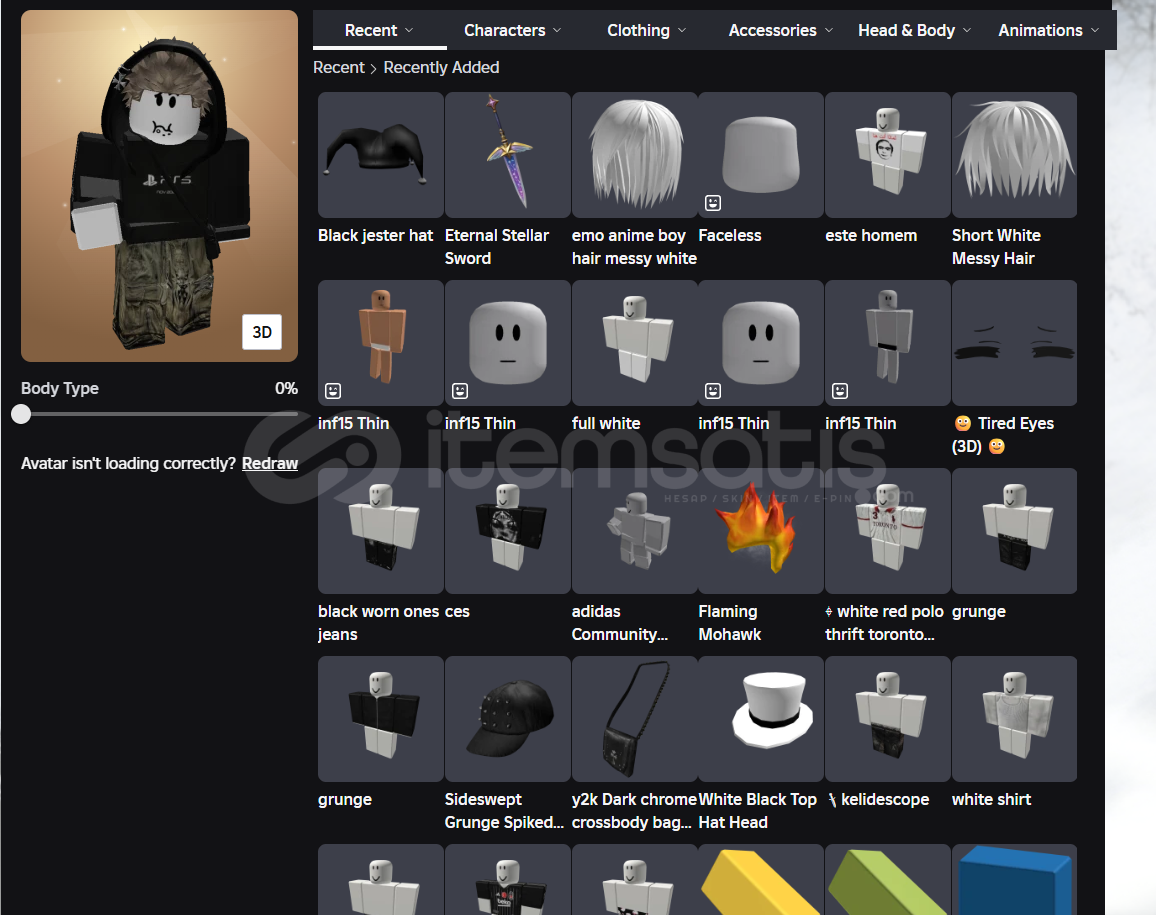Click the Body Type label
Viewport: 1156px width, 915px height.
(60, 389)
